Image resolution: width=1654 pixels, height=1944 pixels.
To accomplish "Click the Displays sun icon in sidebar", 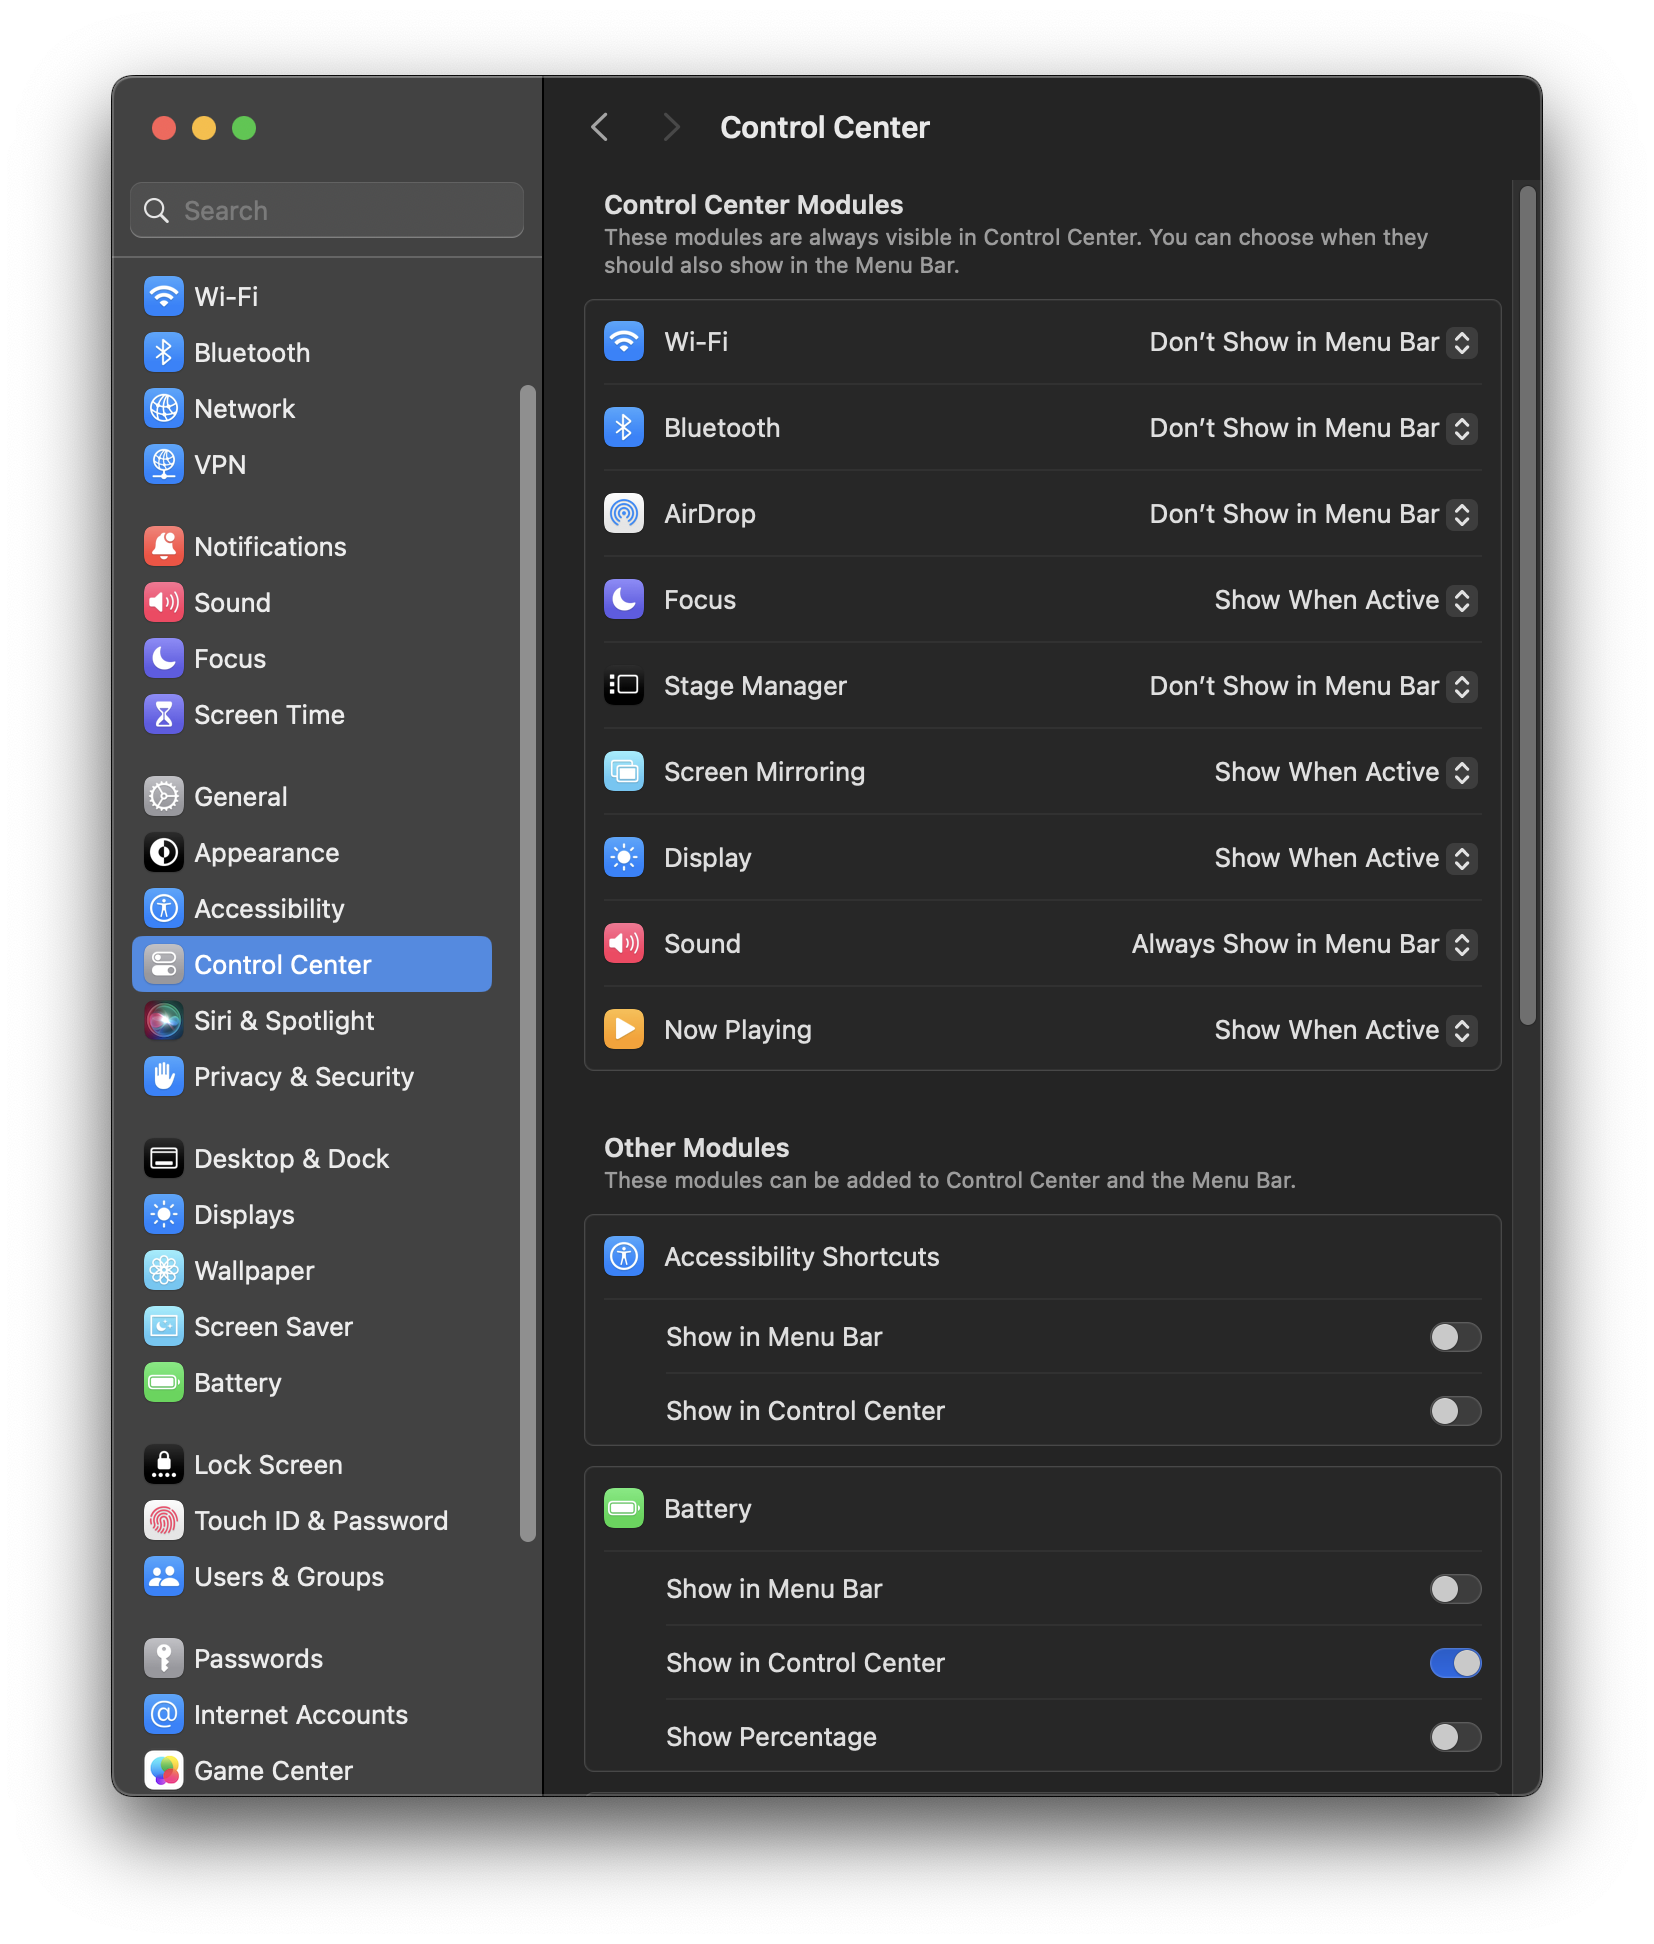I will [x=164, y=1214].
